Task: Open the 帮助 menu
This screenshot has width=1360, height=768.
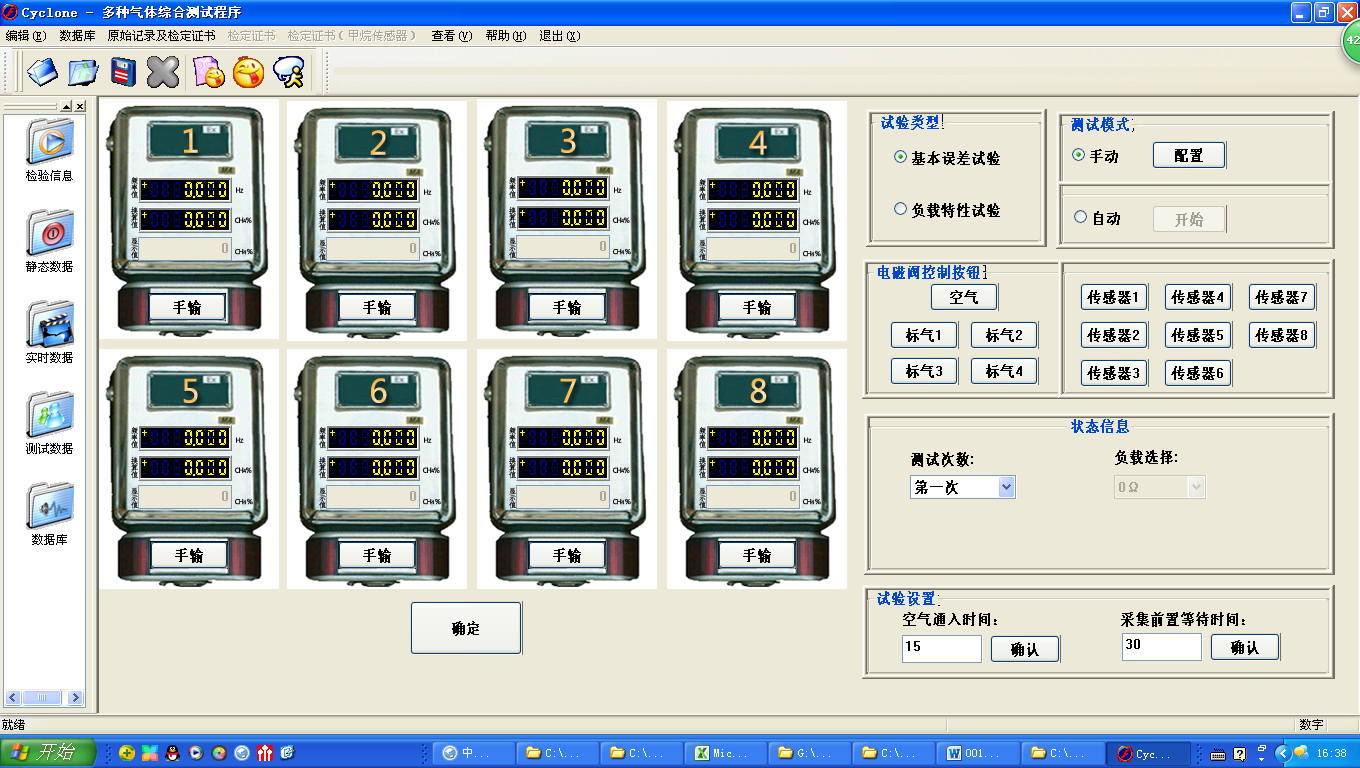Action: pos(505,36)
